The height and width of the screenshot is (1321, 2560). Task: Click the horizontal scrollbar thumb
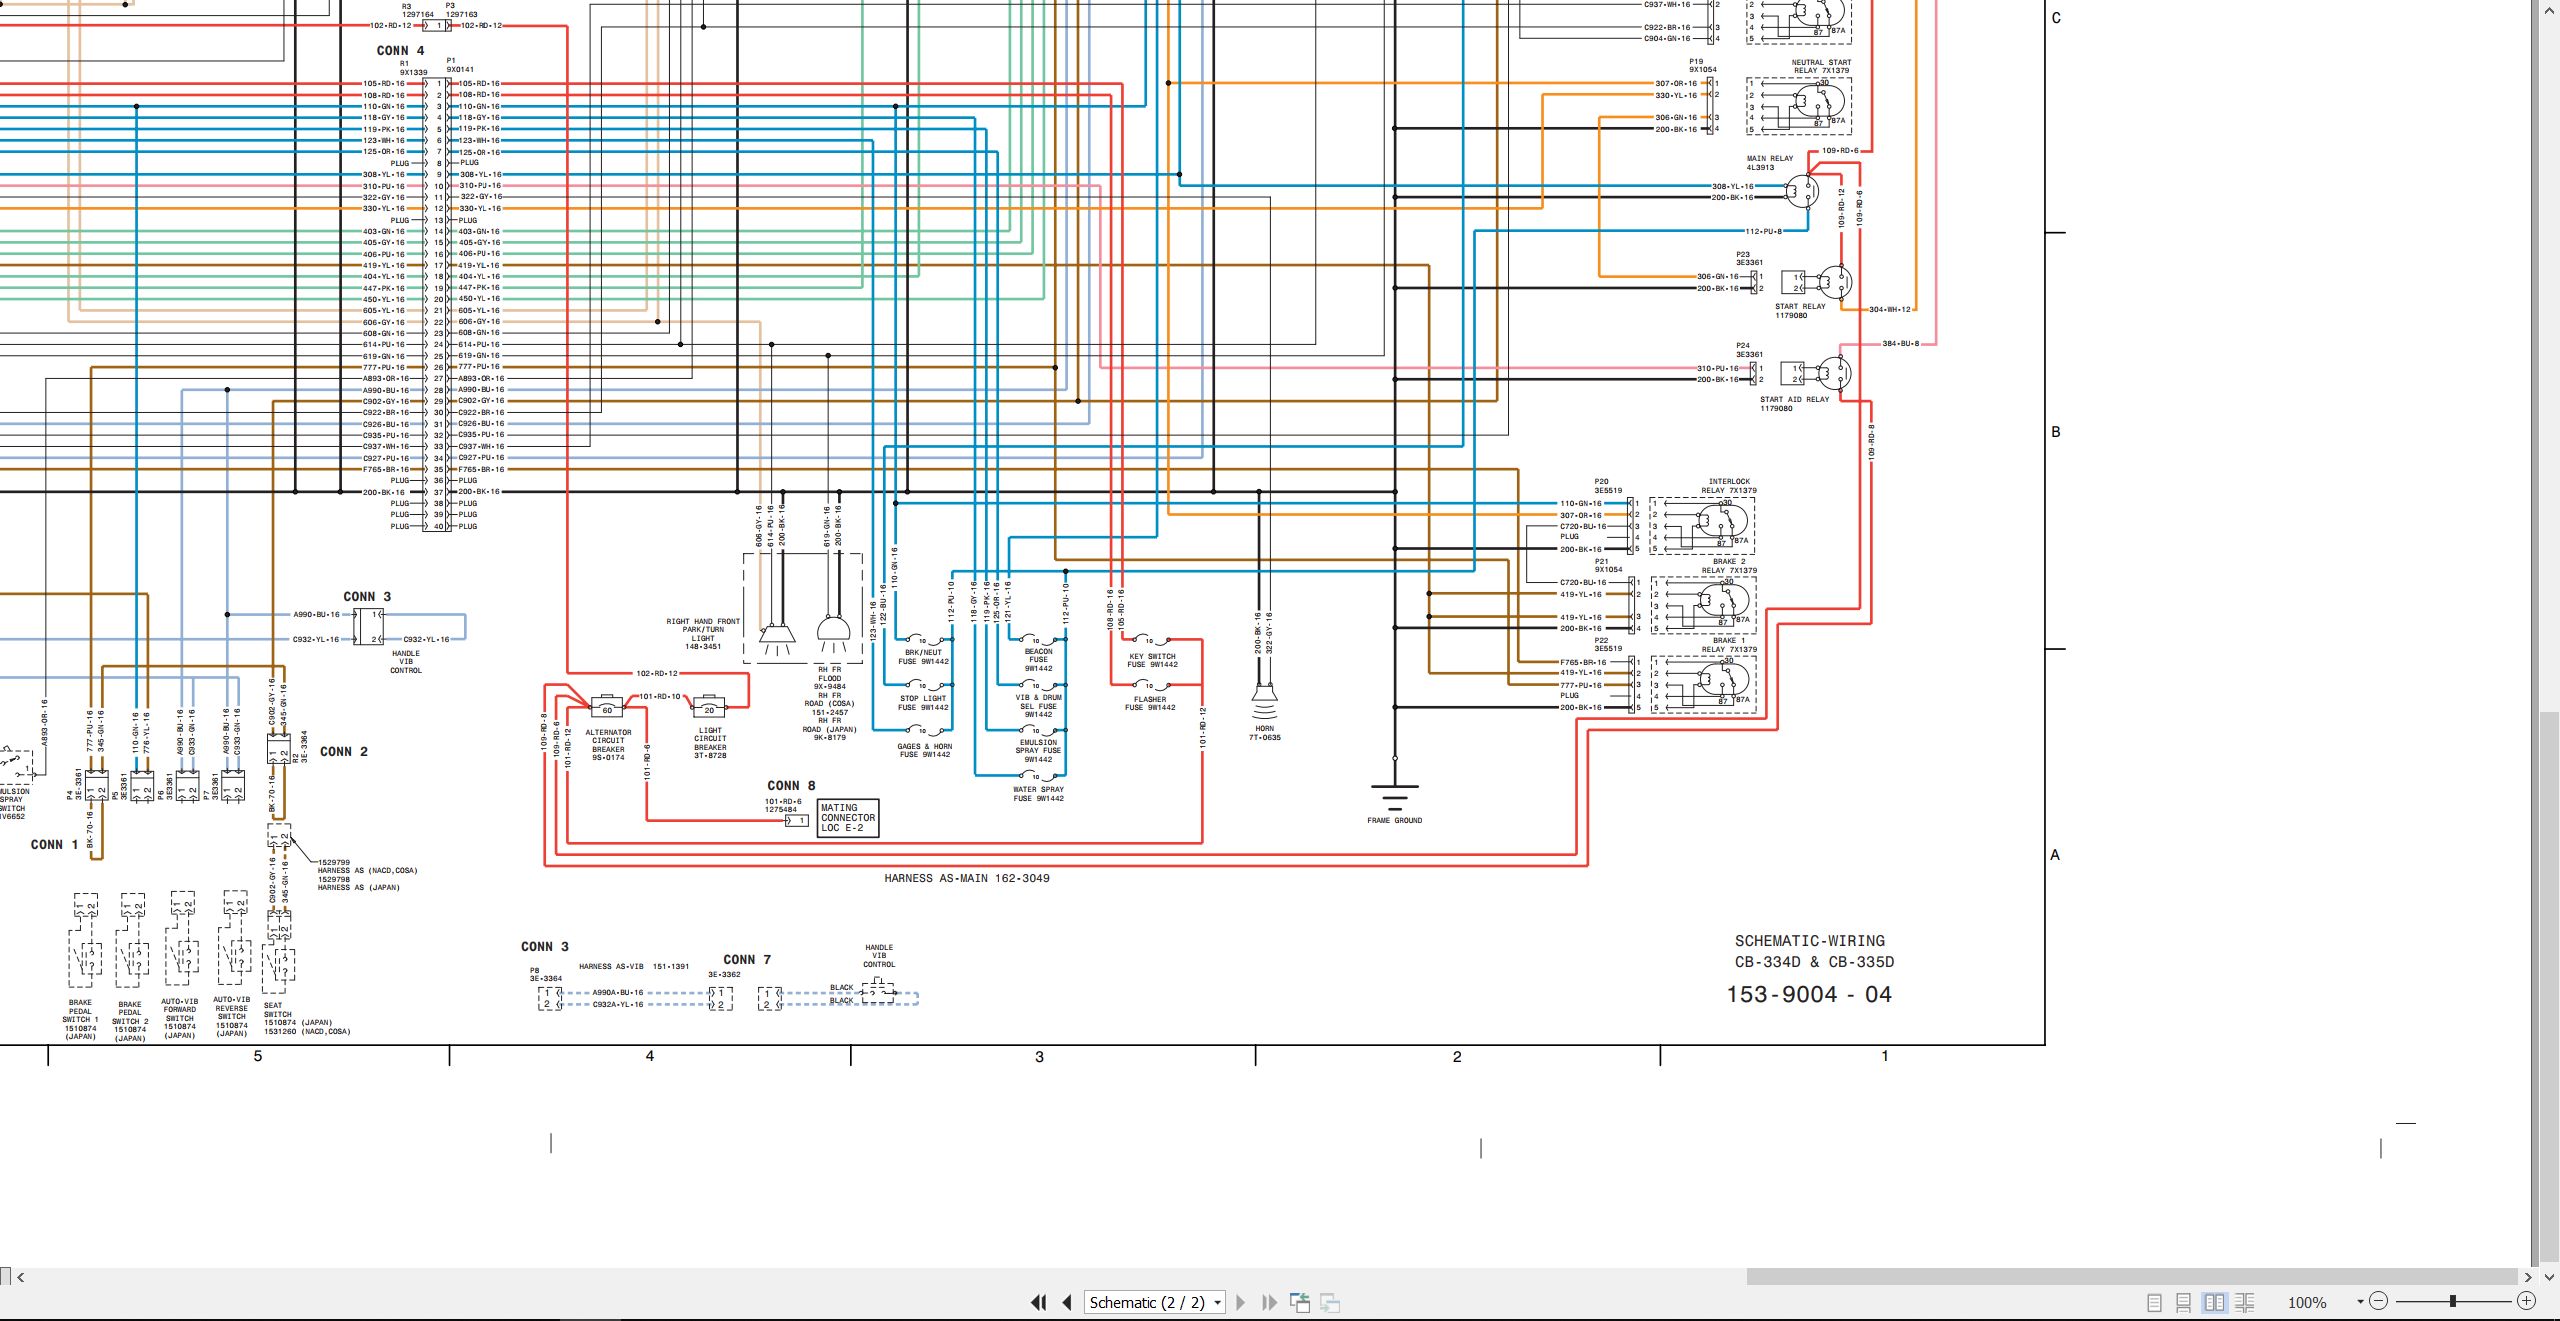pos(2132,1277)
